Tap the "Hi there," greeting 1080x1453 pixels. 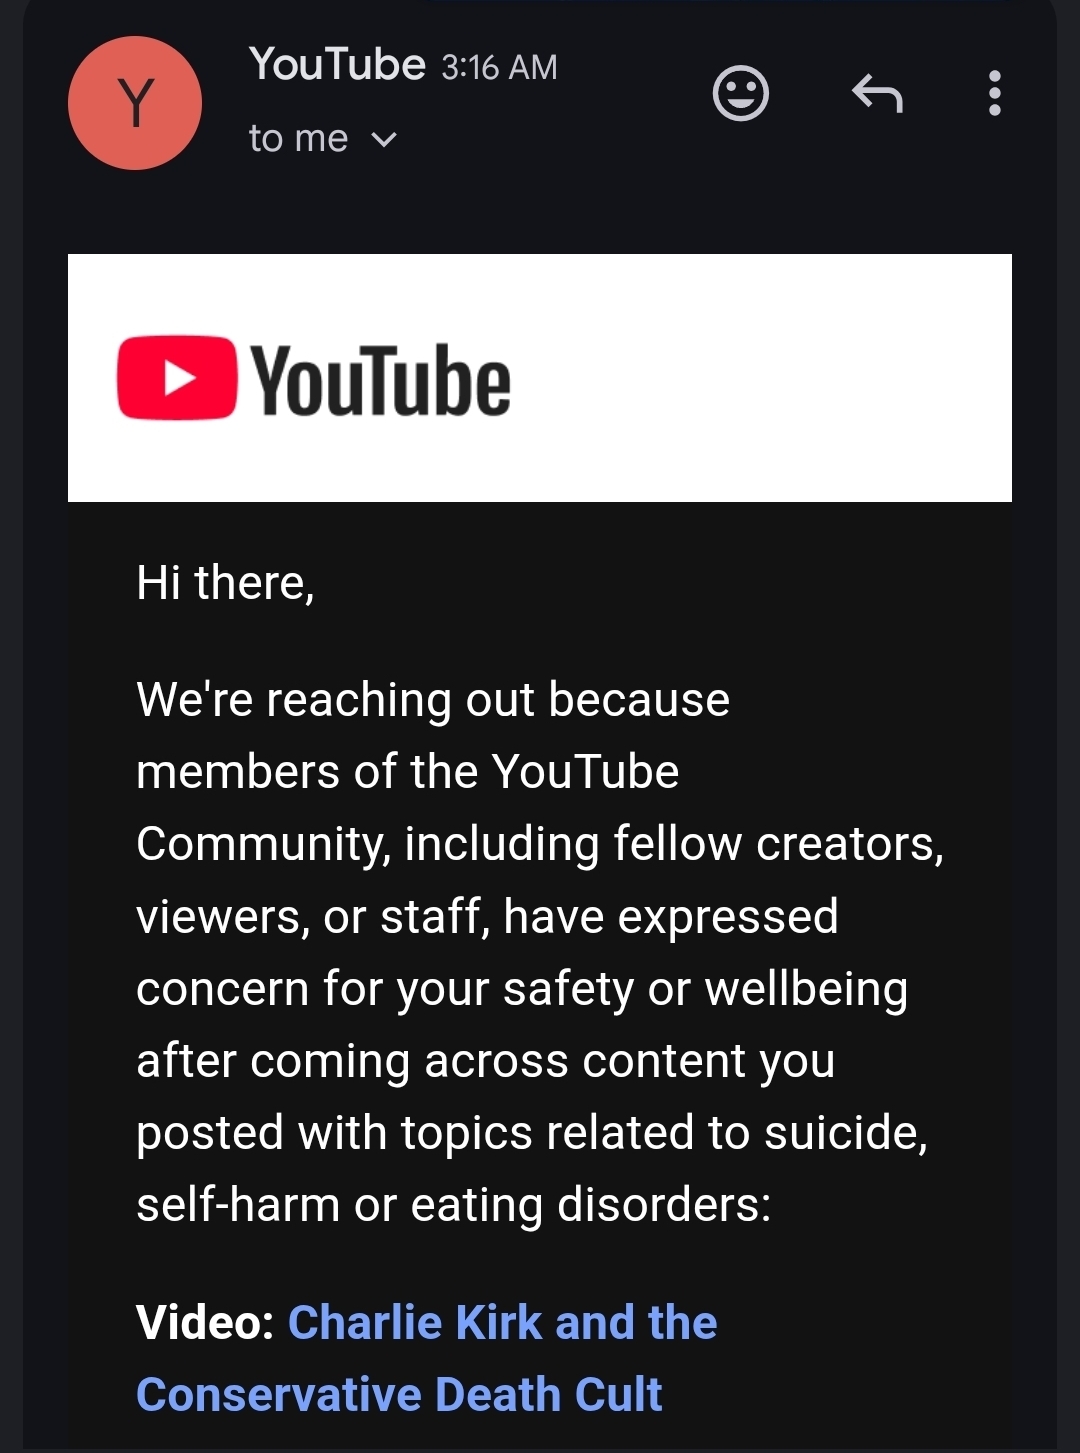click(225, 582)
